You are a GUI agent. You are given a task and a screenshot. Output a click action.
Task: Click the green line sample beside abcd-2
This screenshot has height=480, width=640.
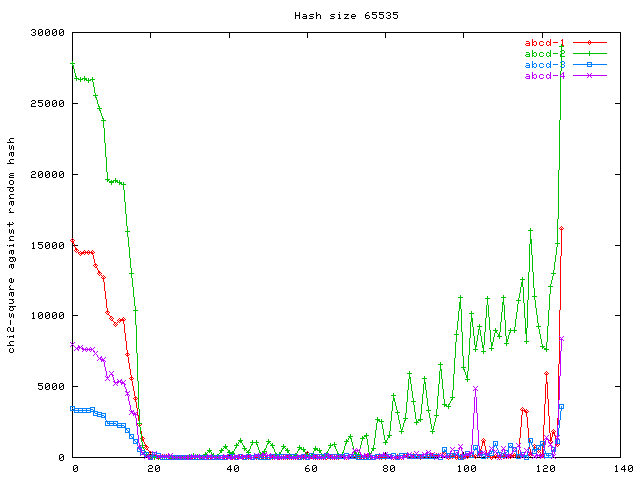(x=590, y=54)
